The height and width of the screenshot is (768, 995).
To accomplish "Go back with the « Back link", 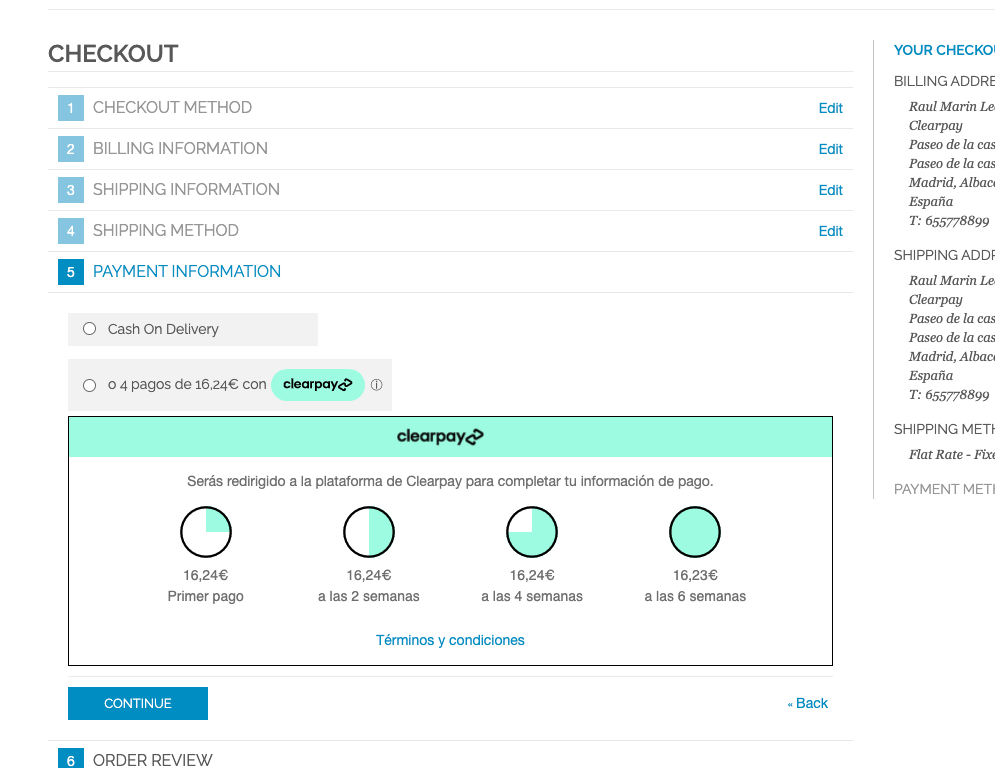I will tap(807, 703).
